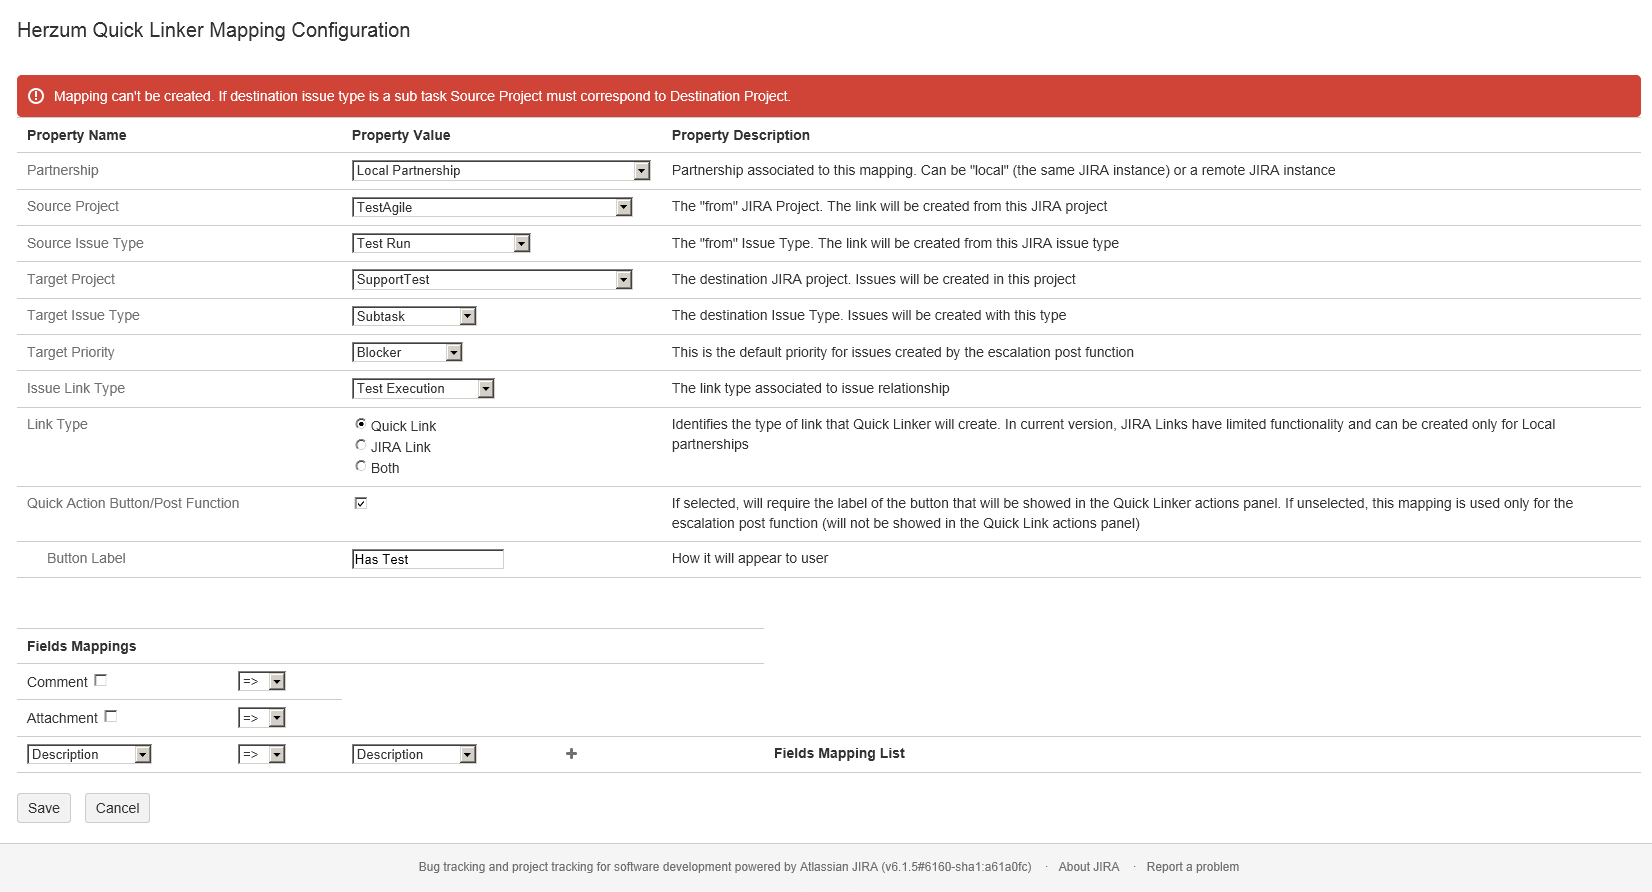Toggle Quick Action Button/Post Function checkbox
Viewport: 1652px width, 892px height.
coord(361,503)
